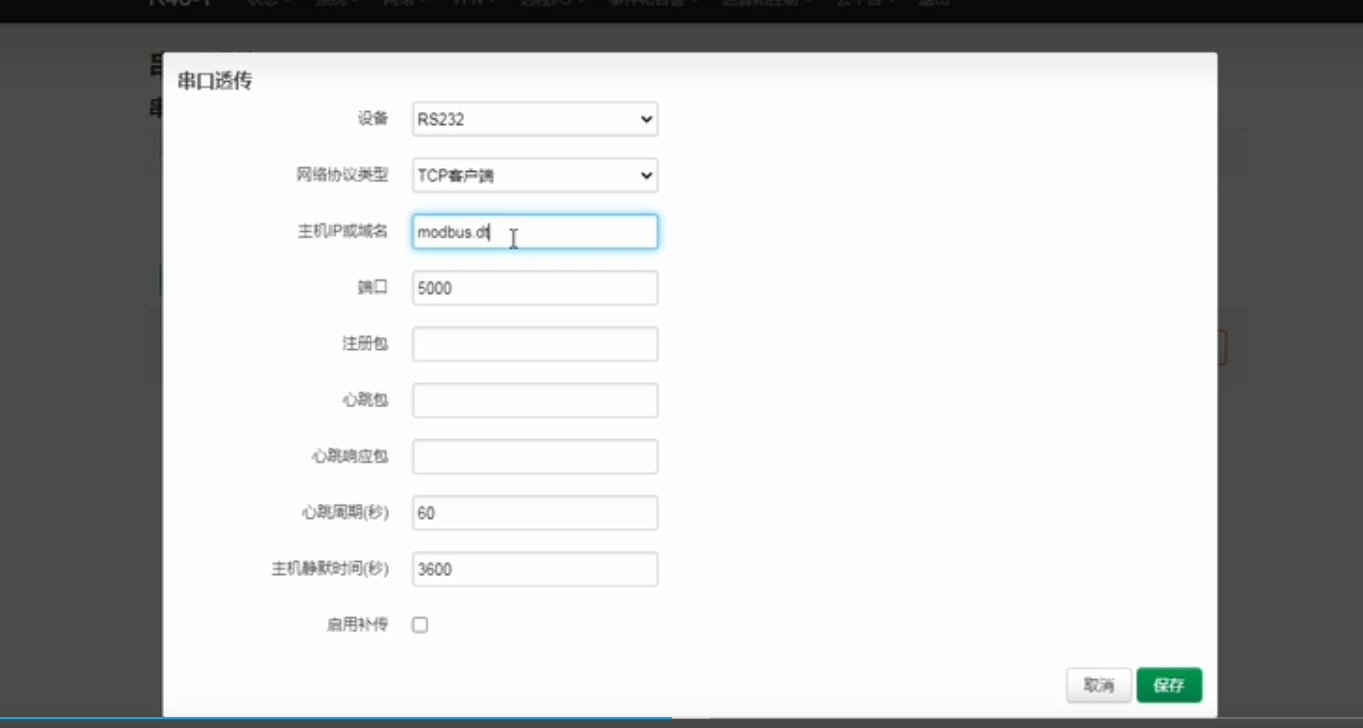
Task: Click the empty 注册包 input field
Action: [x=534, y=344]
